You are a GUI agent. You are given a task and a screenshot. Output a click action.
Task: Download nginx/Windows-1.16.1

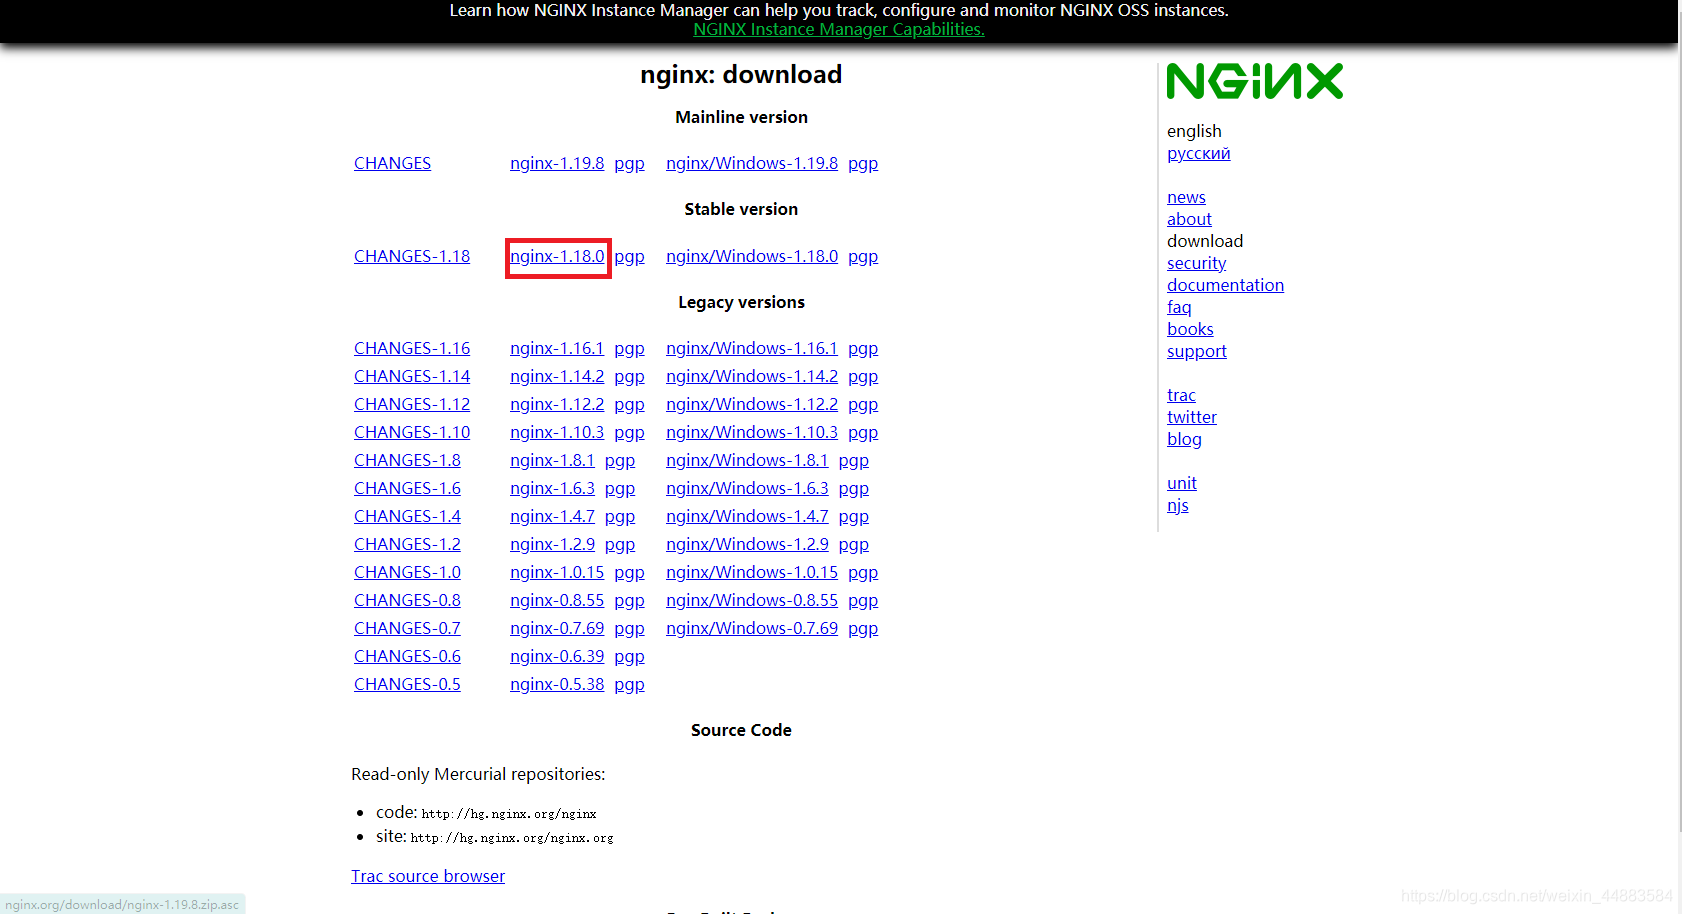(x=752, y=348)
